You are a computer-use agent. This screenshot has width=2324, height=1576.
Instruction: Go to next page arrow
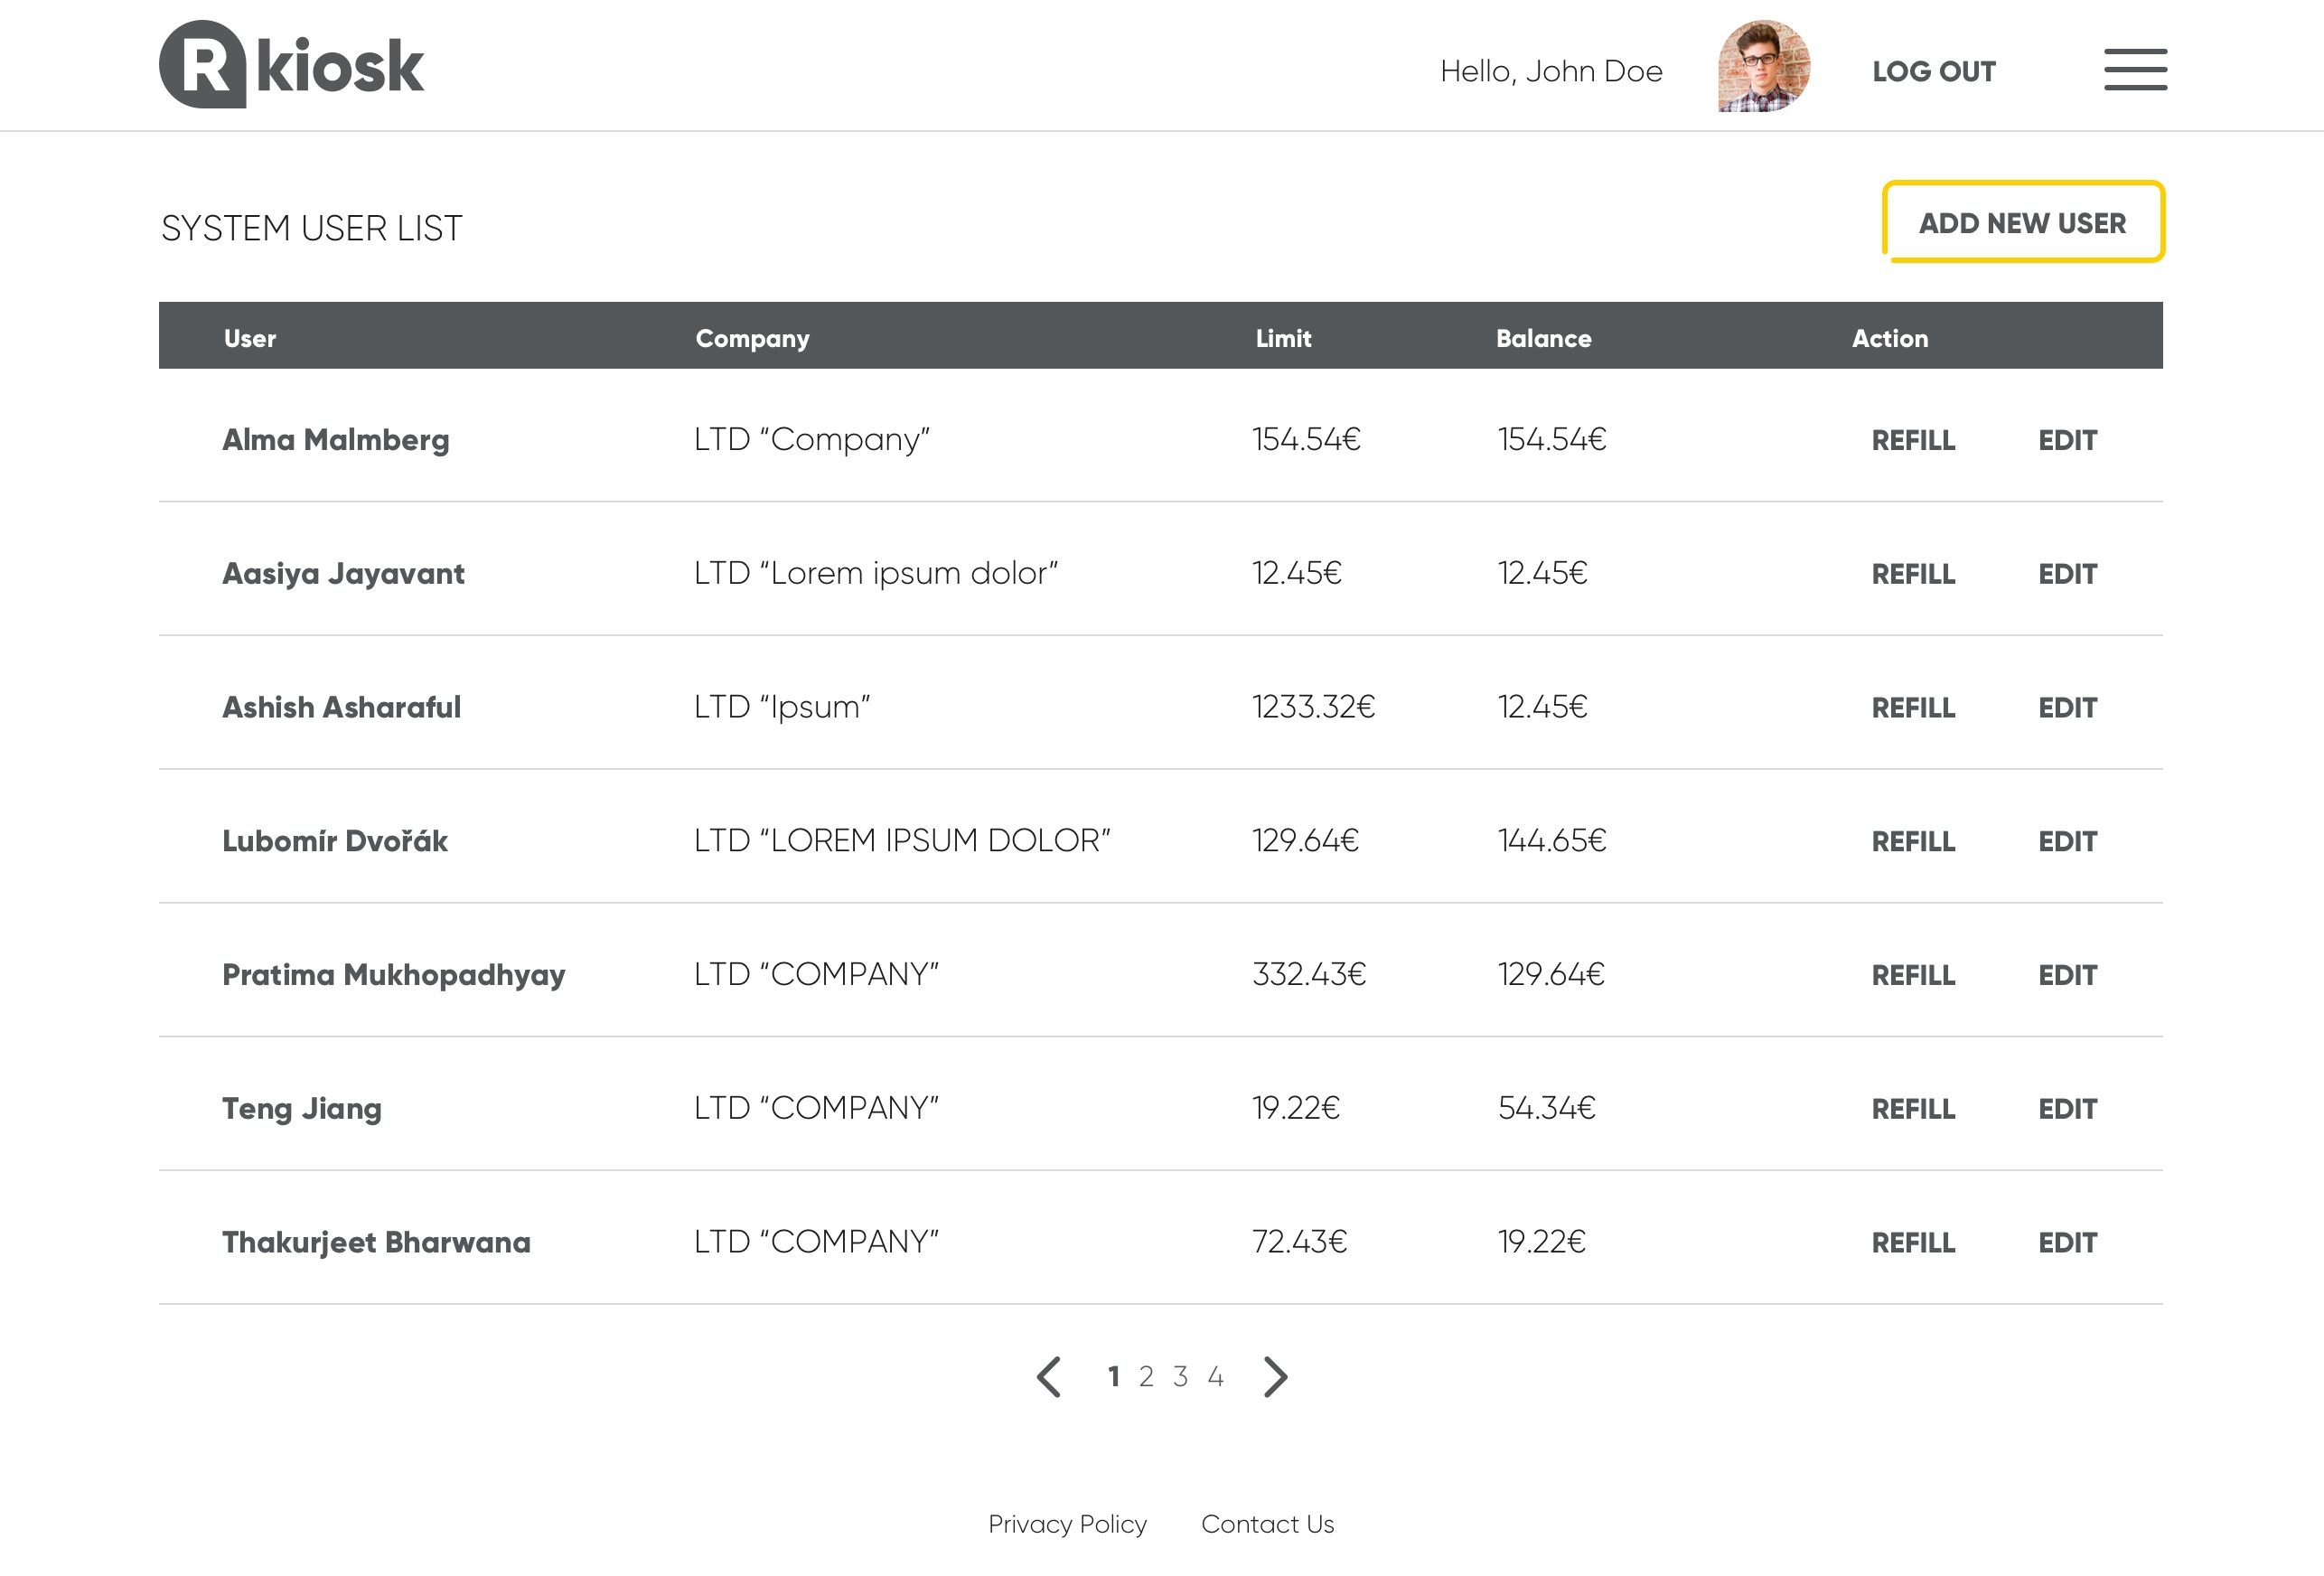click(x=1275, y=1377)
